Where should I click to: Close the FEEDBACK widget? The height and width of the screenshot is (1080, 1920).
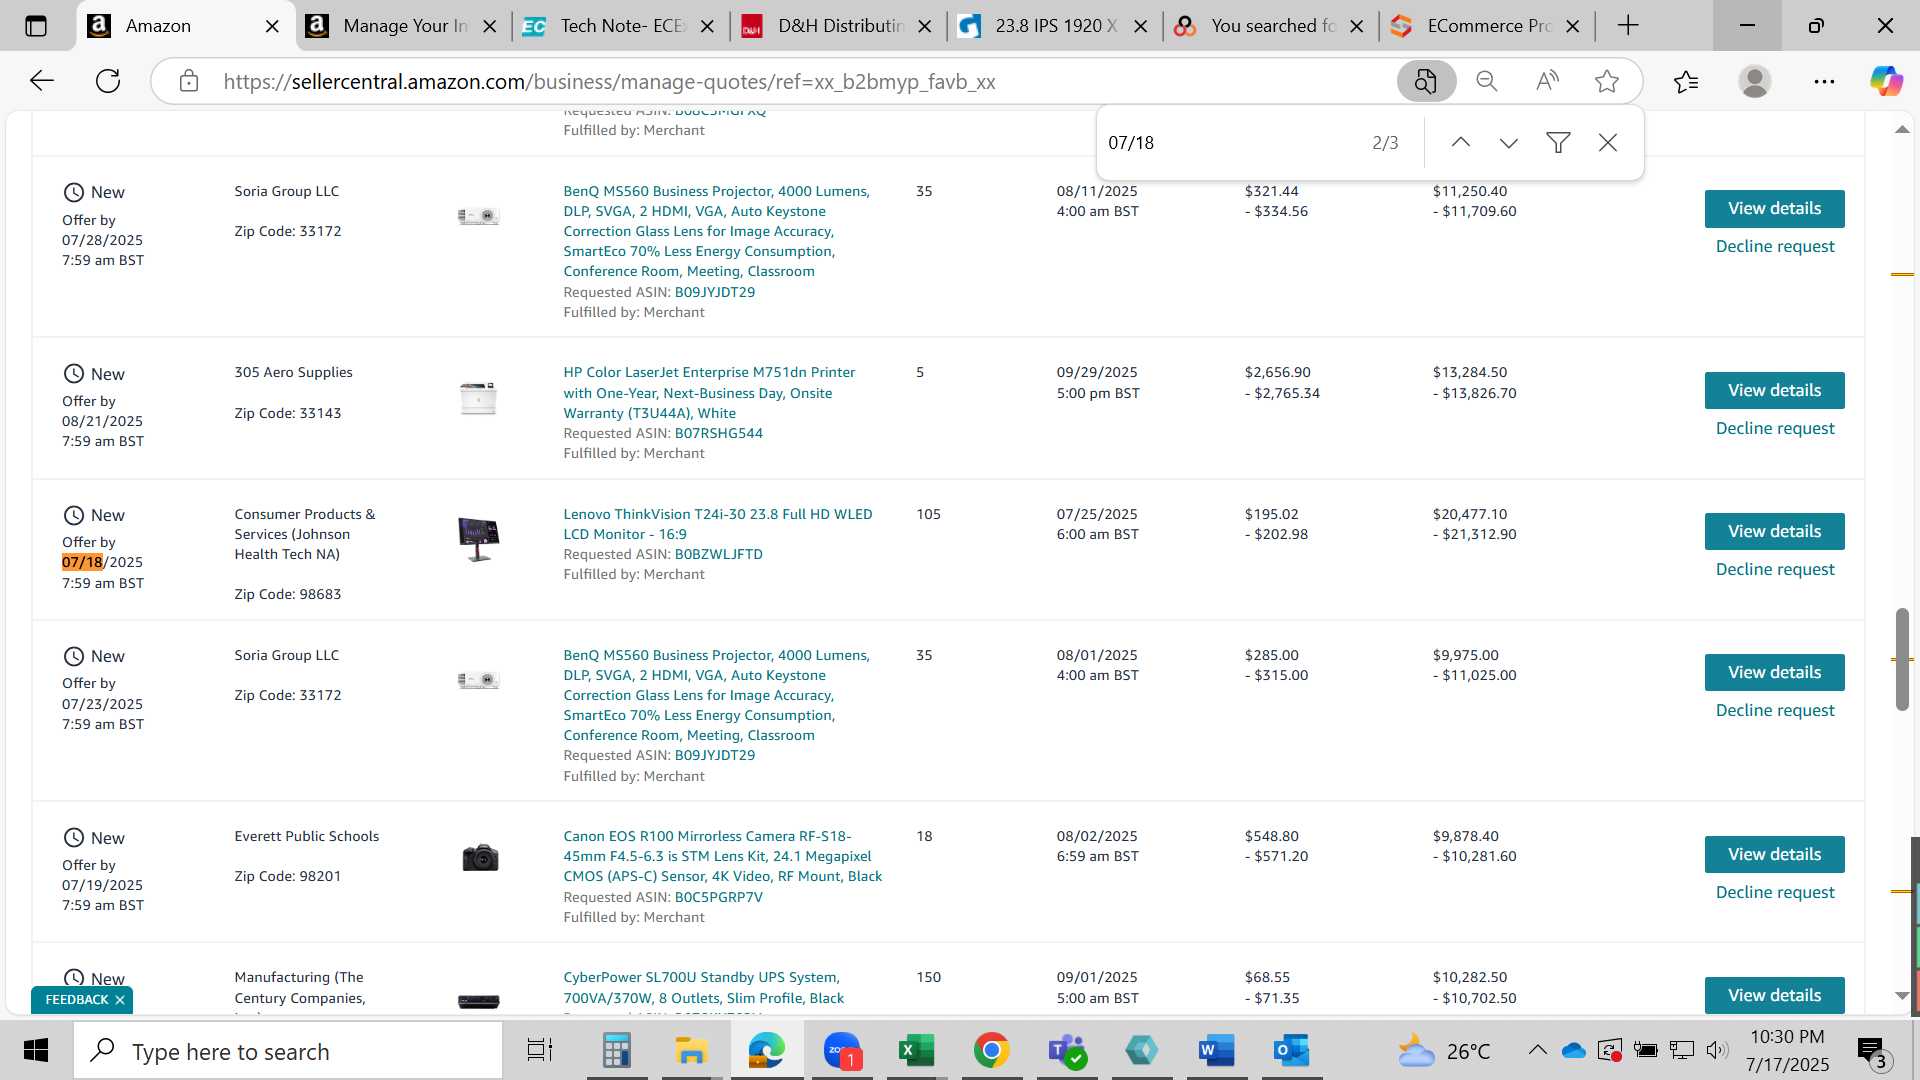pyautogui.click(x=120, y=1000)
